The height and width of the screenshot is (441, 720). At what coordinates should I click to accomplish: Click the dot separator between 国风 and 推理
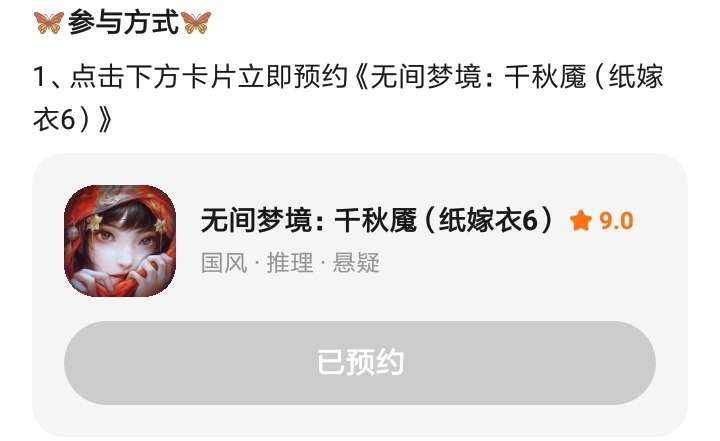pyautogui.click(x=257, y=263)
